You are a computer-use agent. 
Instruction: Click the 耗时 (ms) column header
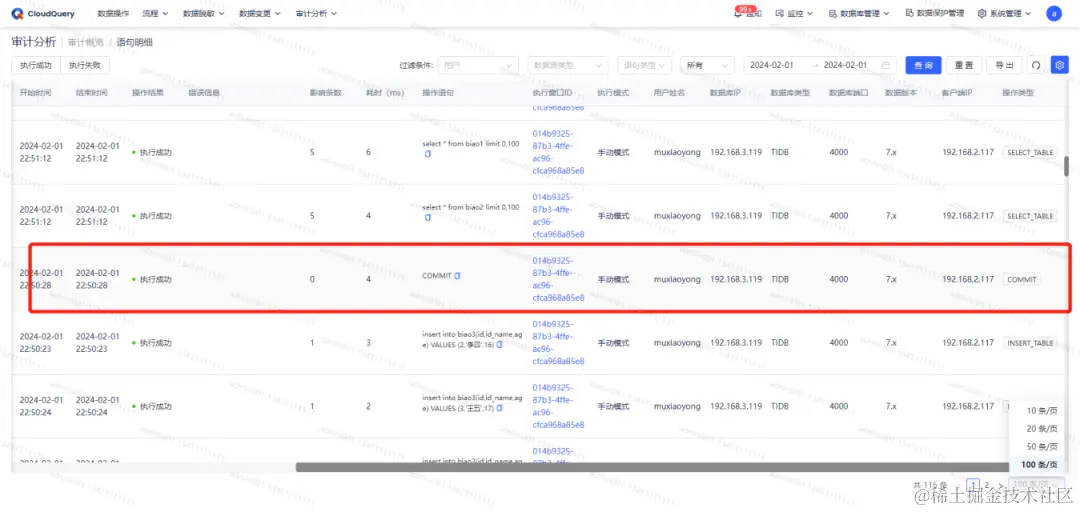click(x=384, y=93)
